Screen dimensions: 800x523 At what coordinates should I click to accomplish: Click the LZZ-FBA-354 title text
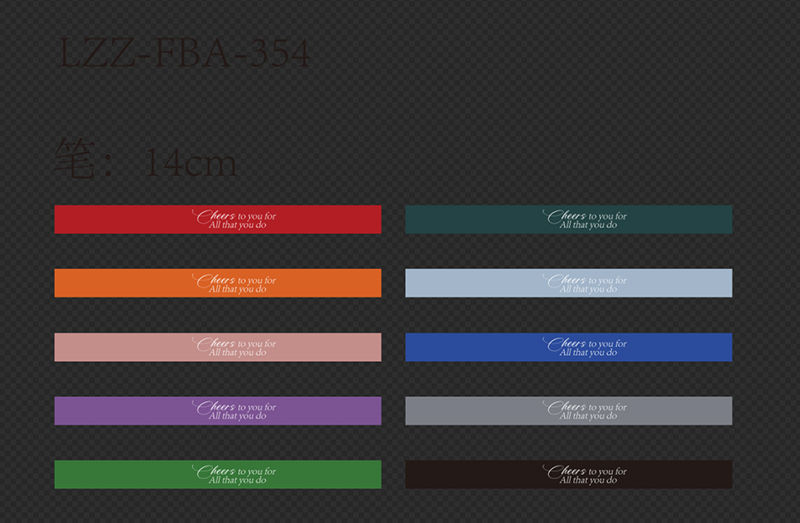[x=182, y=53]
